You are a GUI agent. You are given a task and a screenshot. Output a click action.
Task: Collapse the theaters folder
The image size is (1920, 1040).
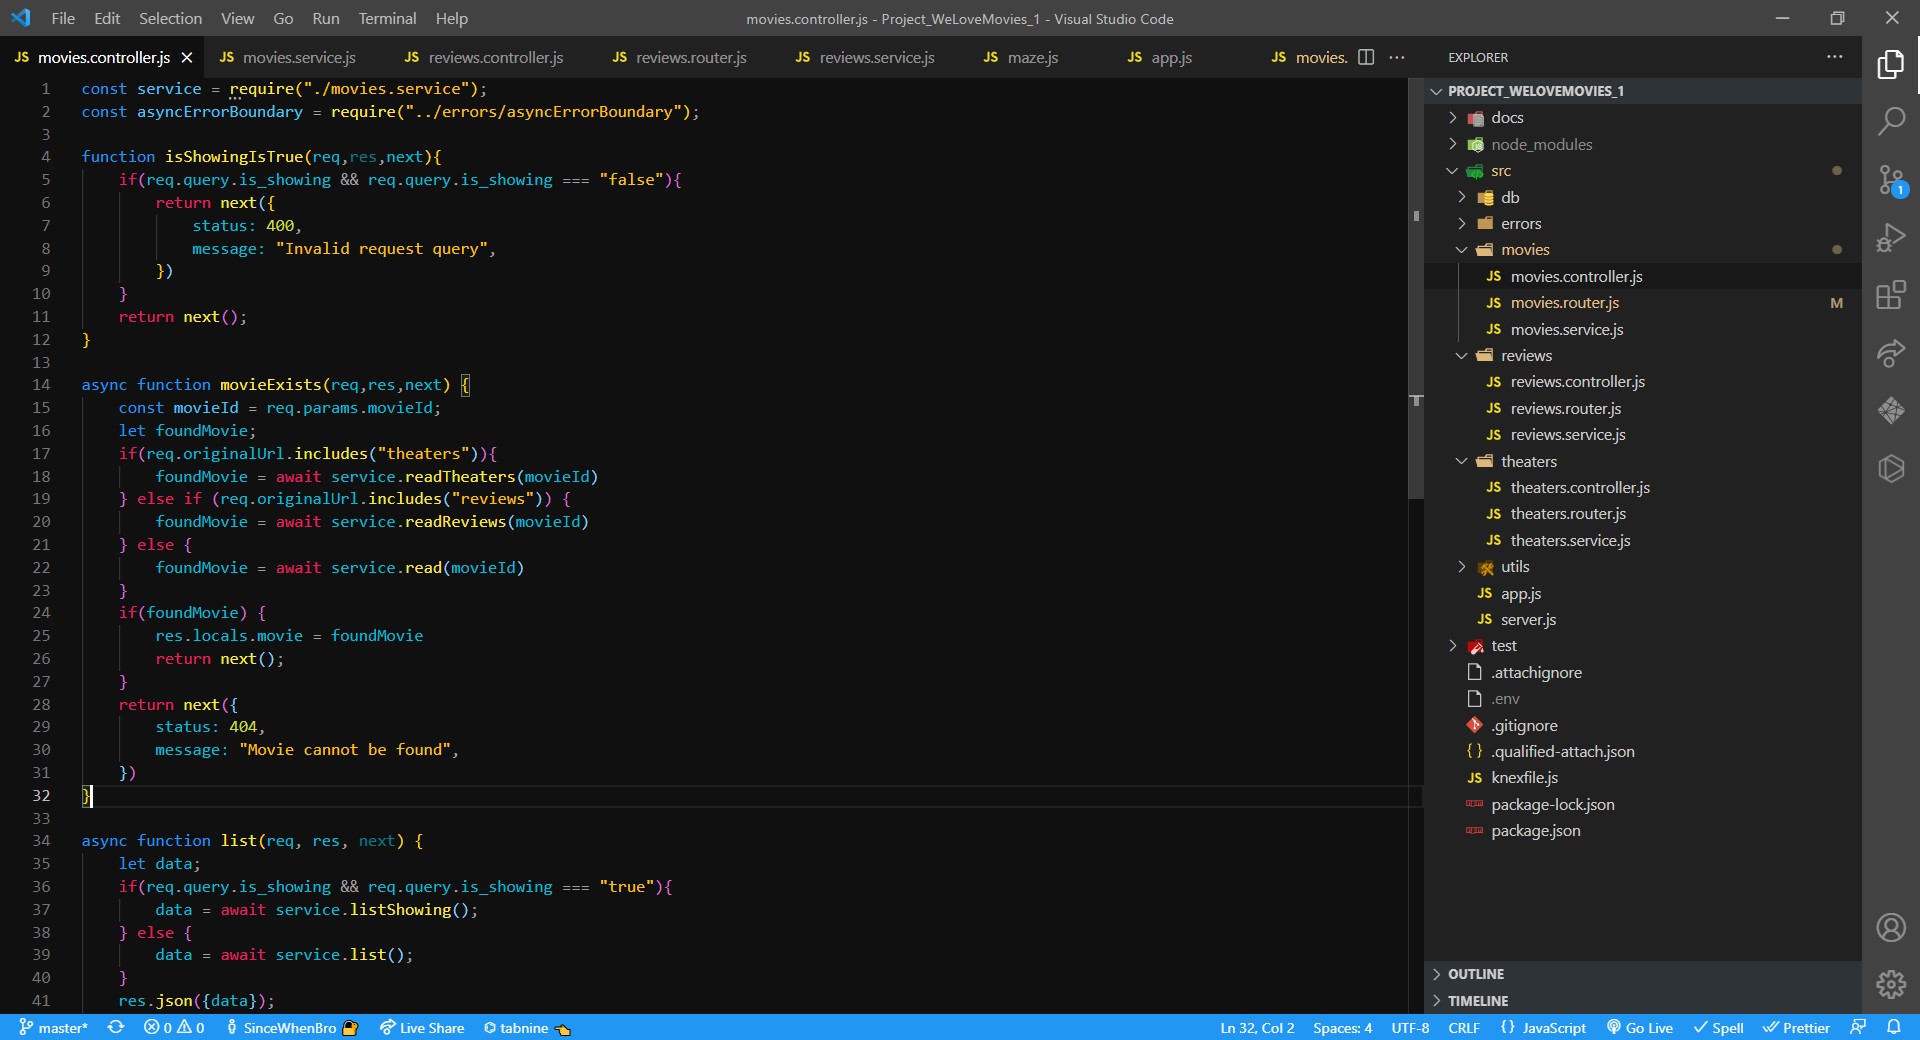[1528, 461]
